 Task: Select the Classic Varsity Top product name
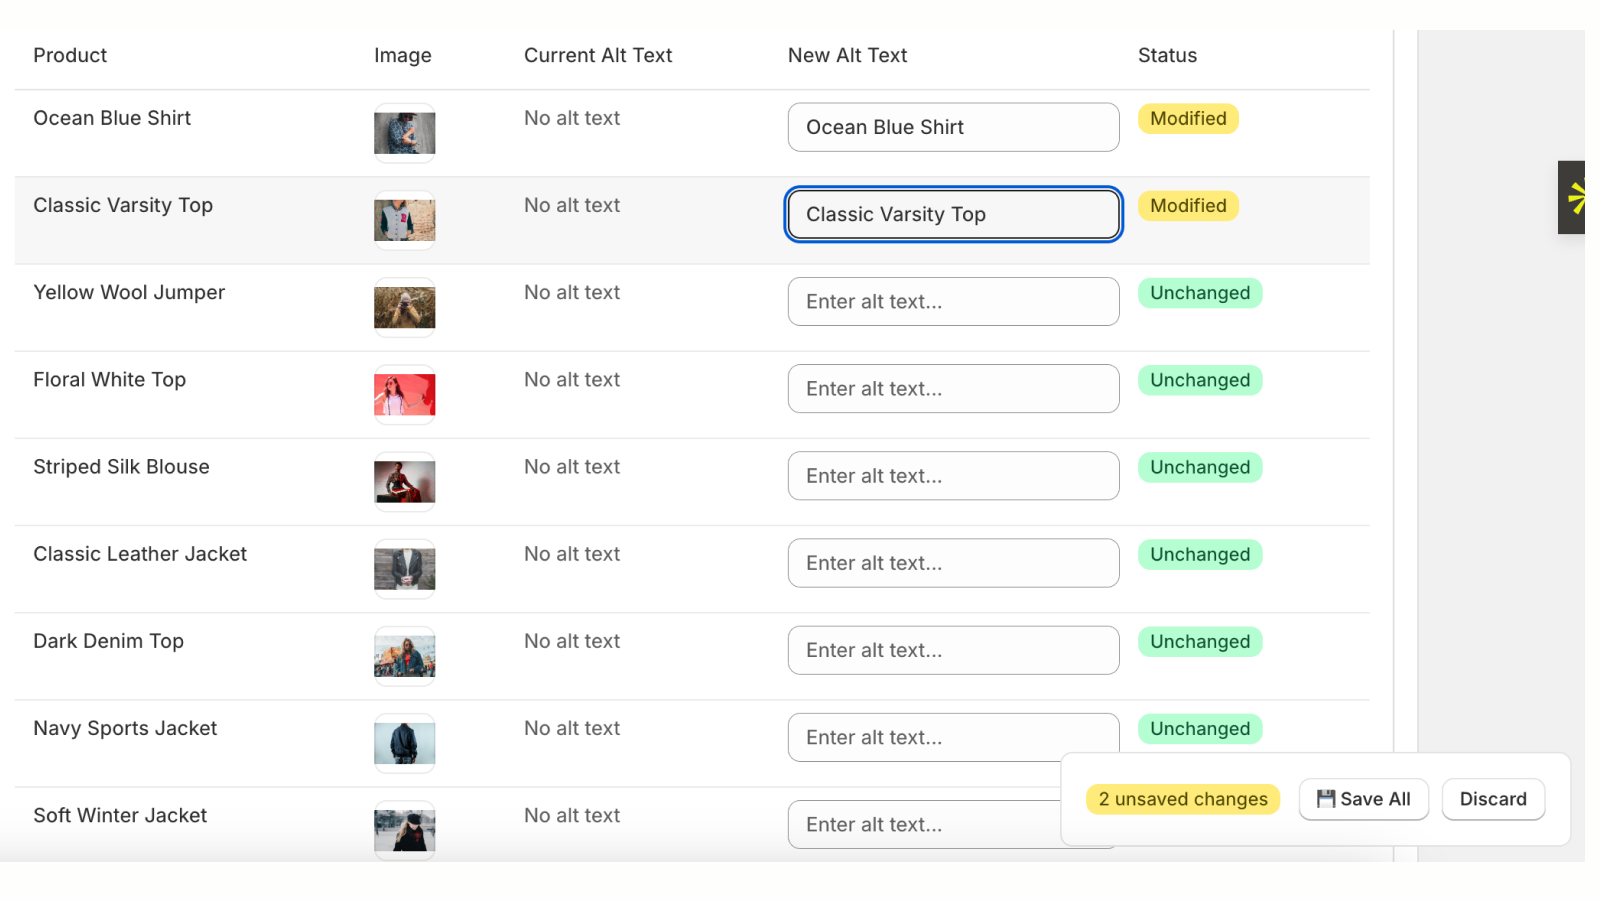click(123, 206)
